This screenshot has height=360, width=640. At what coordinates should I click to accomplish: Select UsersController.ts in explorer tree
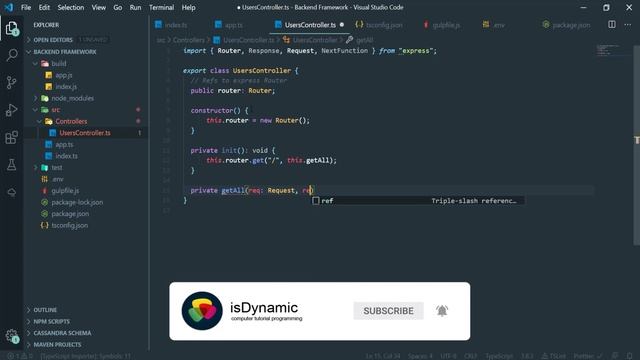tap(85, 133)
